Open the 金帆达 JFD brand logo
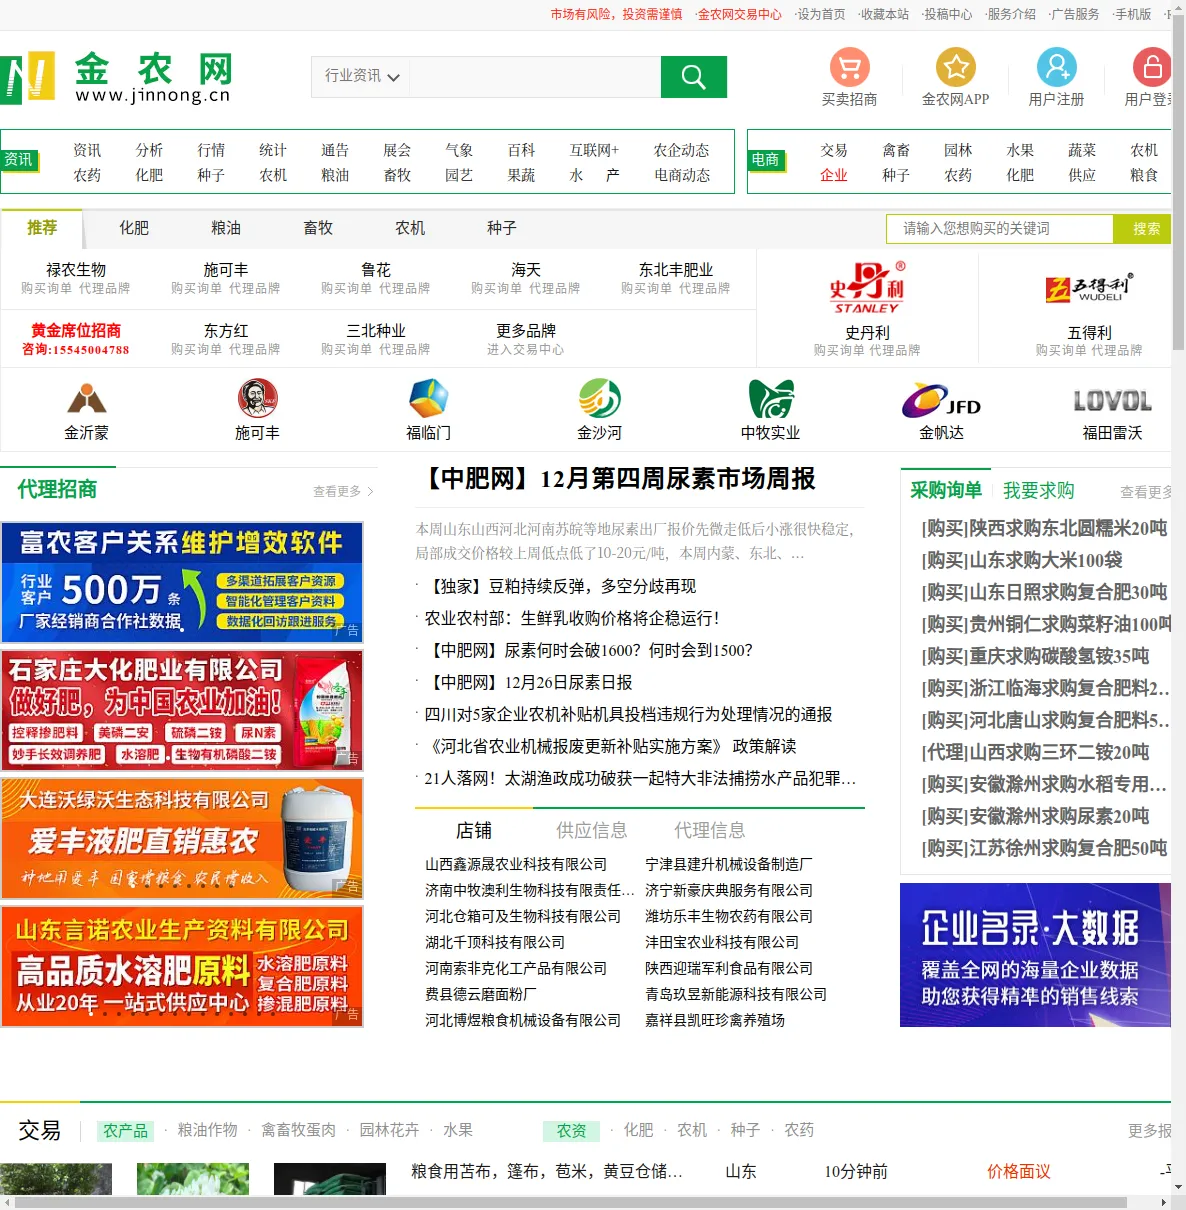The height and width of the screenshot is (1210, 1186). point(941,401)
